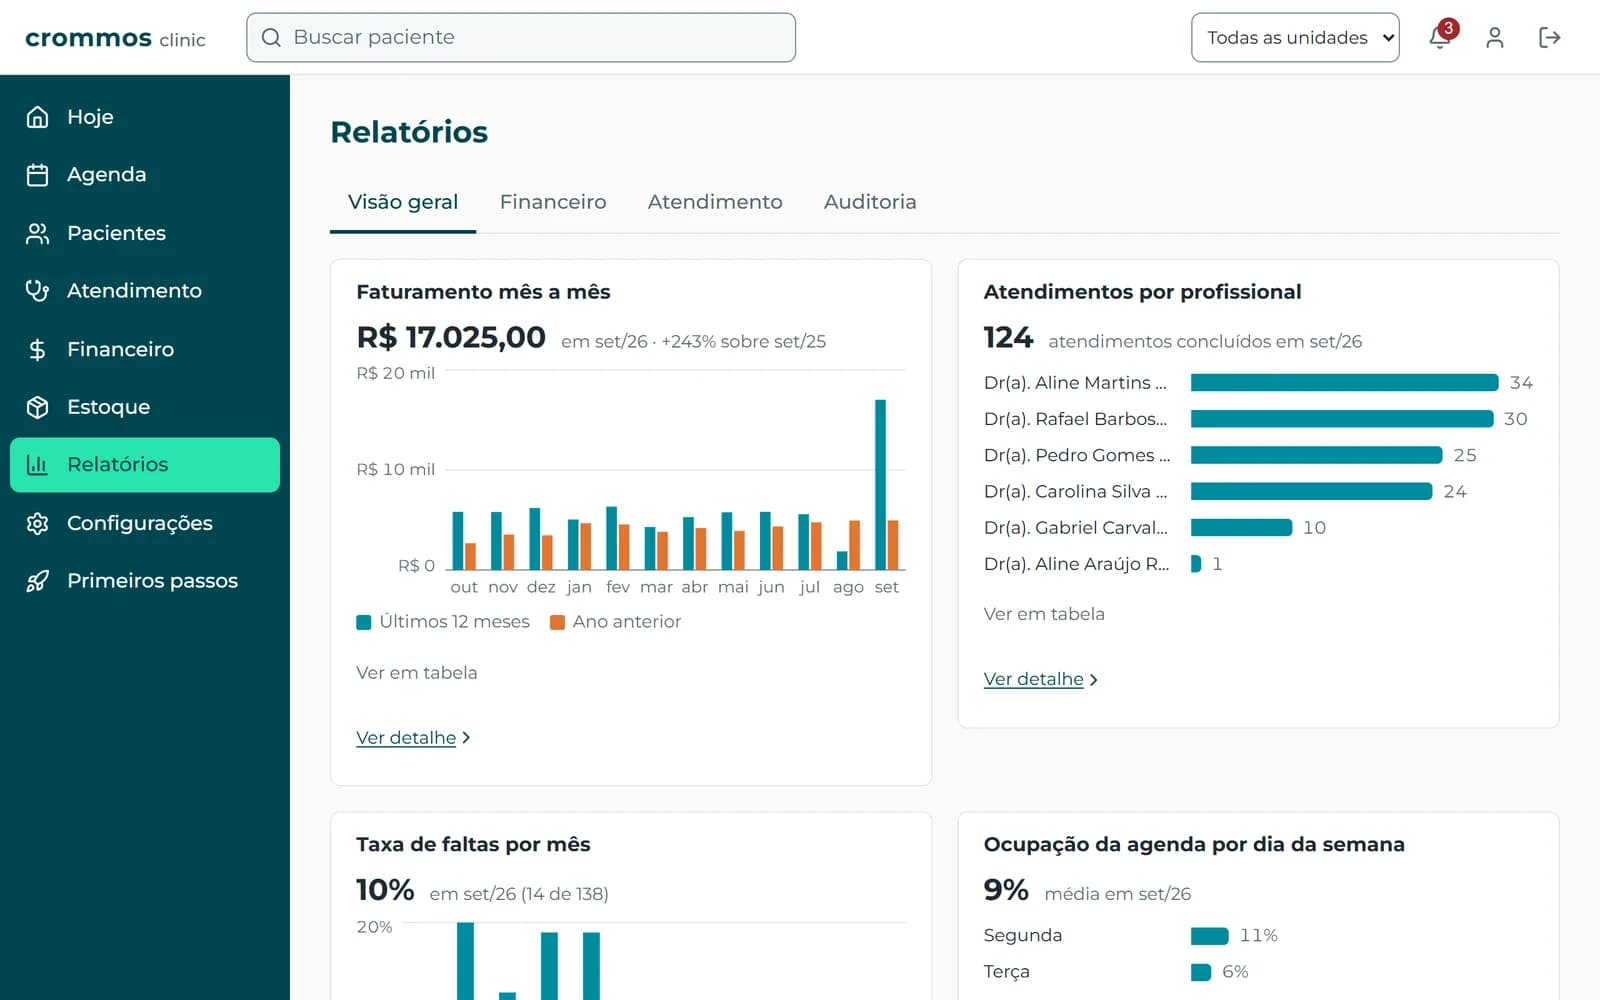Open Ver detalhe link in Atendimentos card
This screenshot has width=1600, height=1000.
coord(1040,679)
